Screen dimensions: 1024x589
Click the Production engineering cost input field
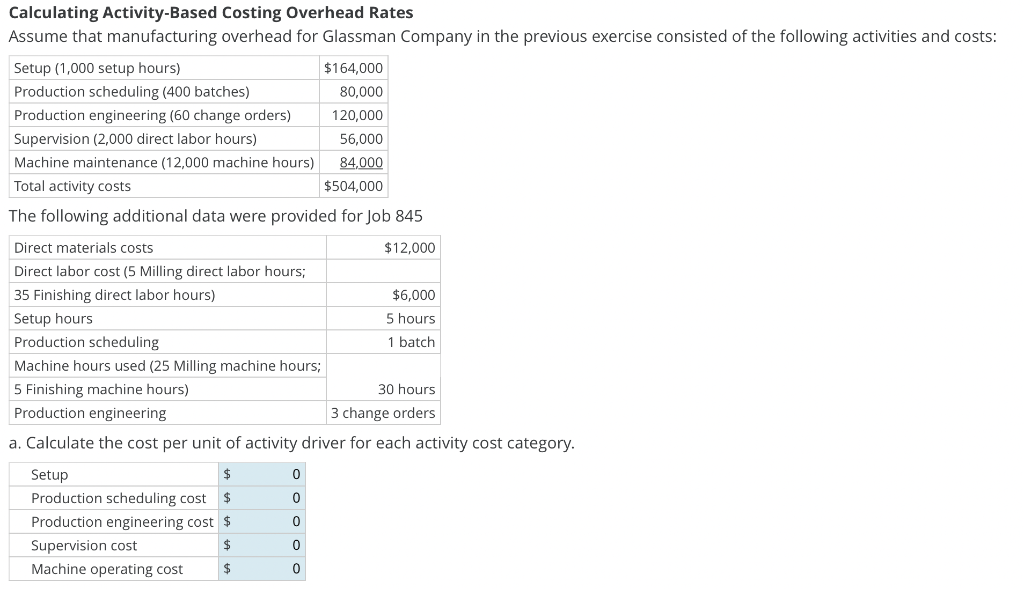262,521
